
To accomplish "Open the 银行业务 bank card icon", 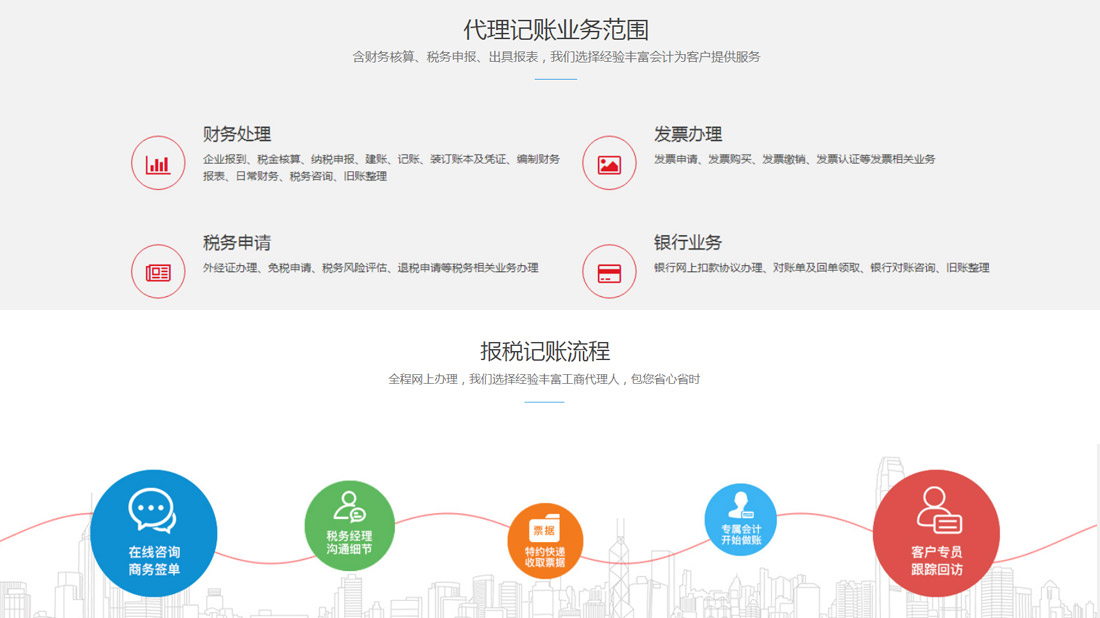I will point(609,271).
